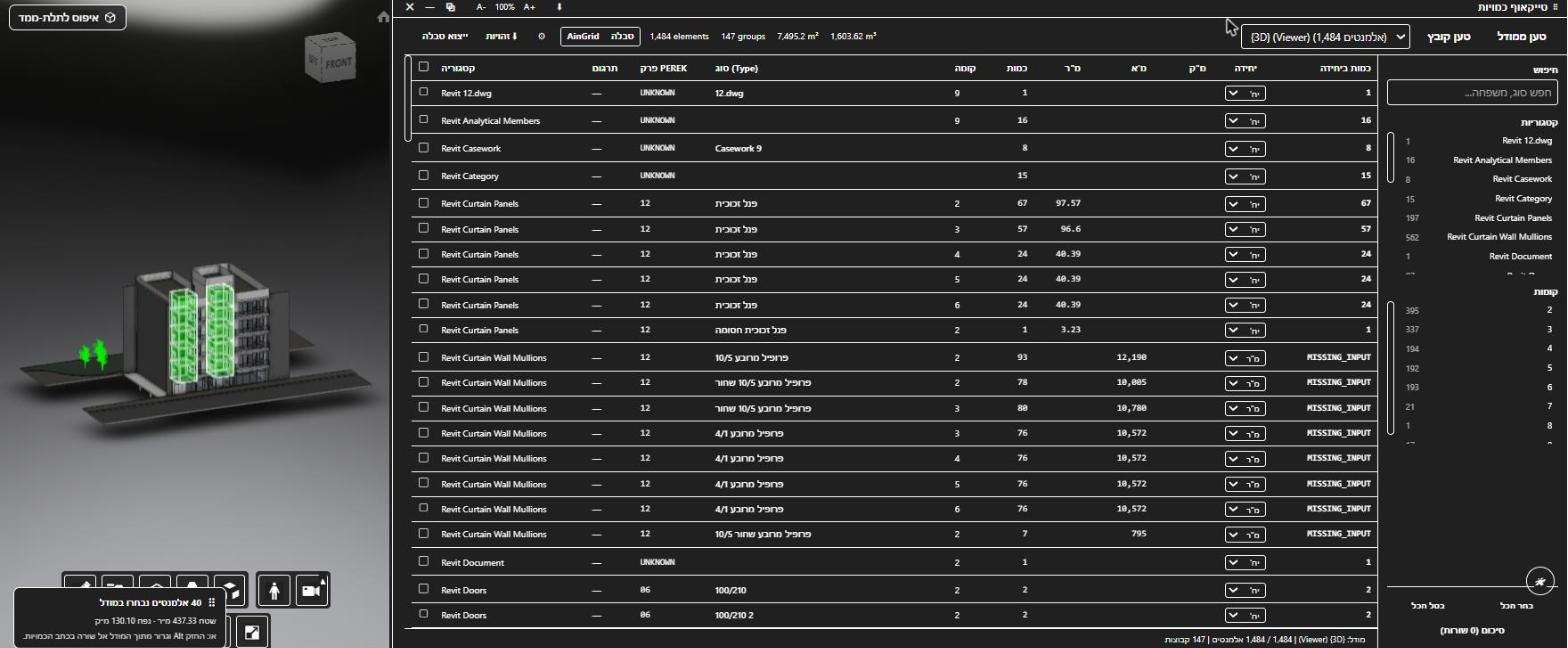Check the Revit Category row checkbox
The width and height of the screenshot is (1568, 648).
[424, 176]
